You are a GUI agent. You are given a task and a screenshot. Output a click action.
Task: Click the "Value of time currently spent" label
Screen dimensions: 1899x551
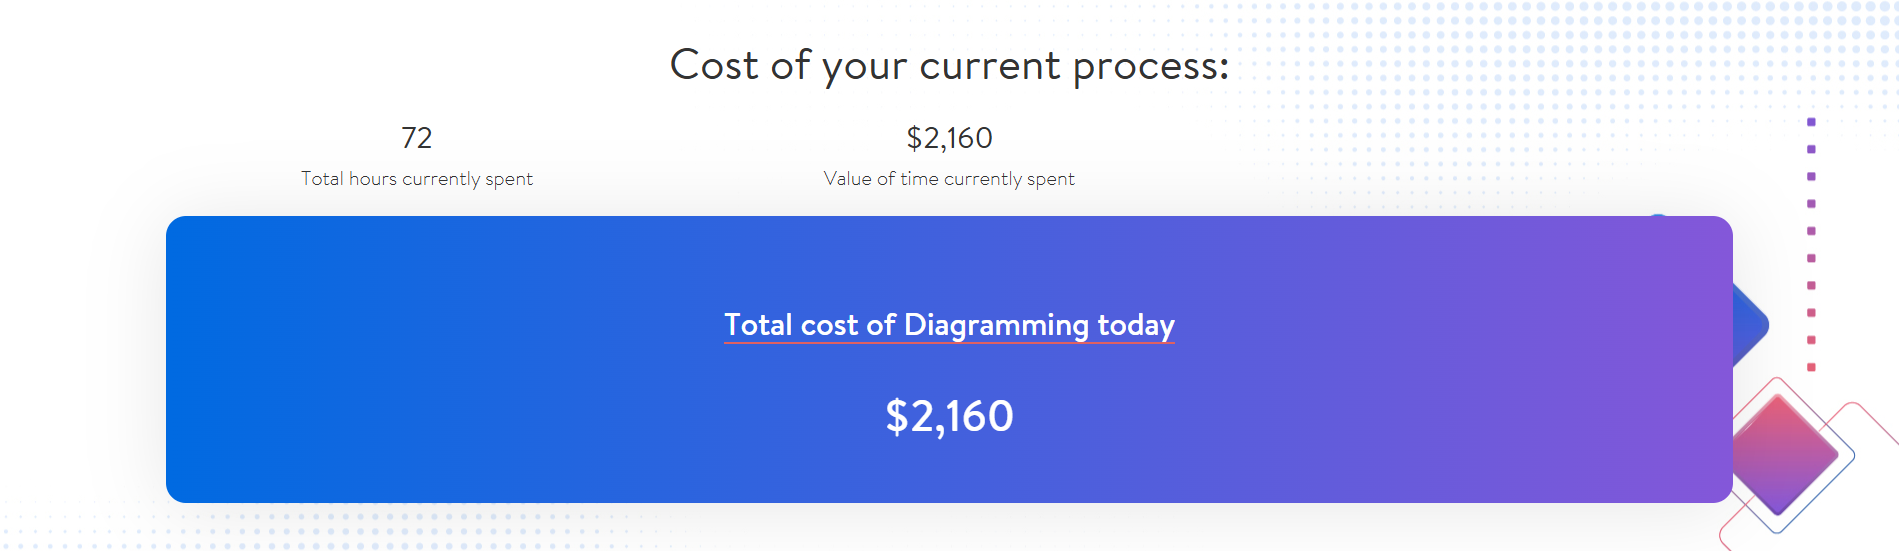[x=949, y=179]
